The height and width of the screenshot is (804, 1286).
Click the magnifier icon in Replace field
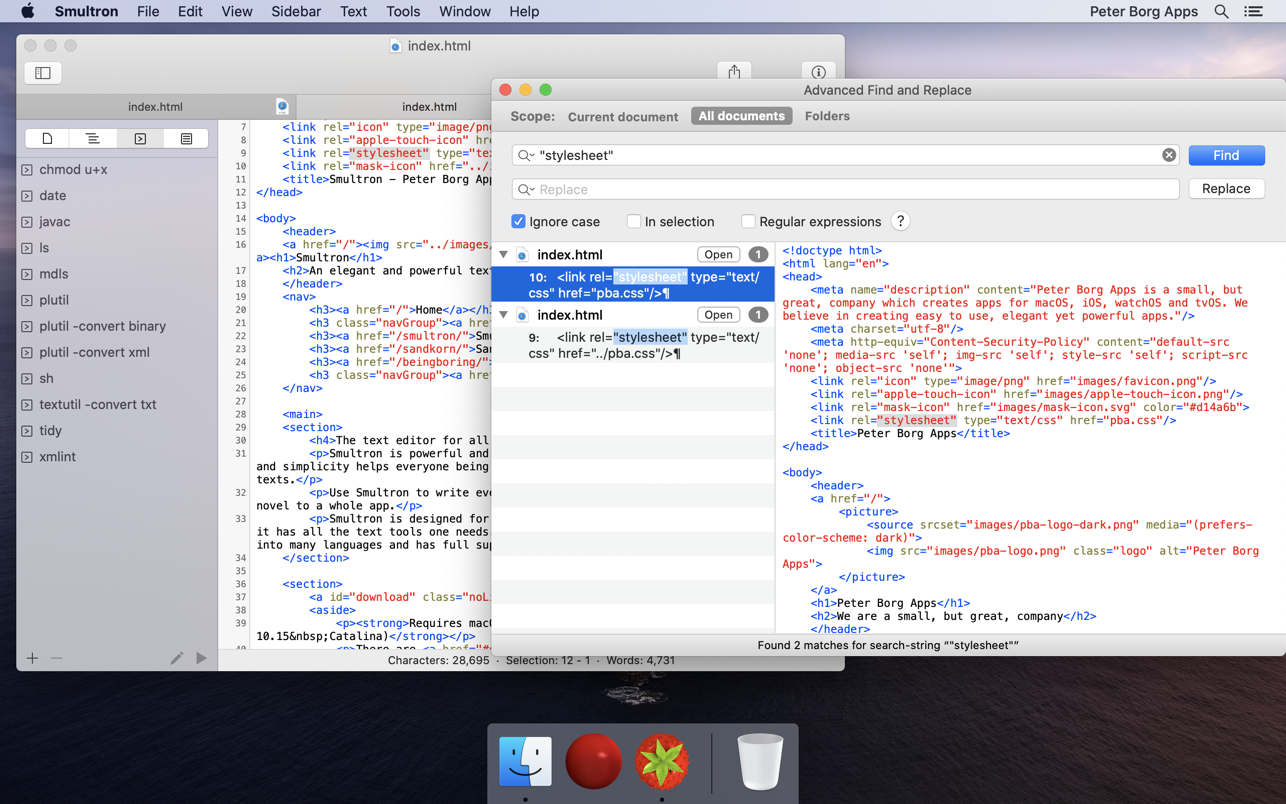525,189
